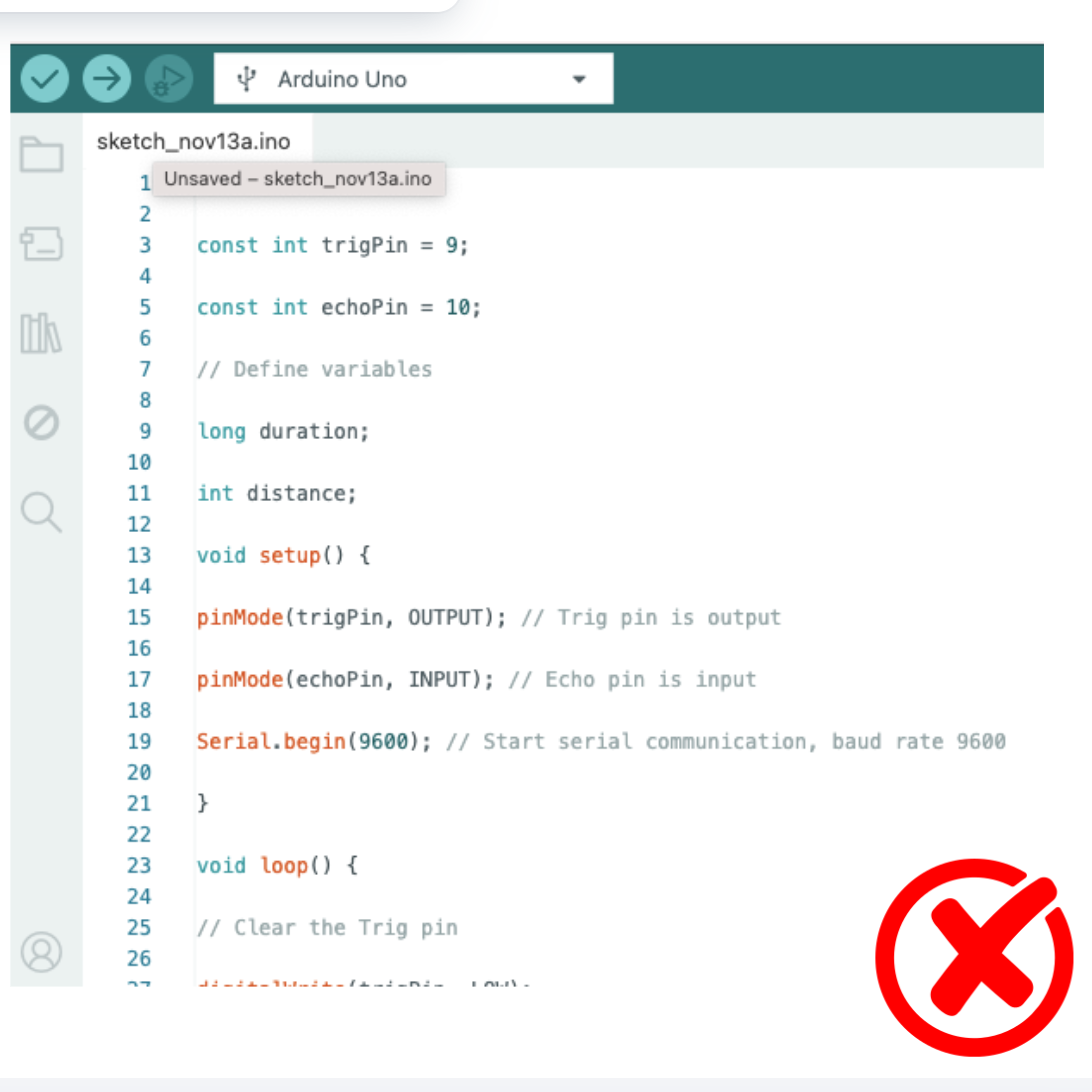Screen dimensions: 1092x1092
Task: Open the Library Manager books icon
Action: pyautogui.click(x=42, y=333)
